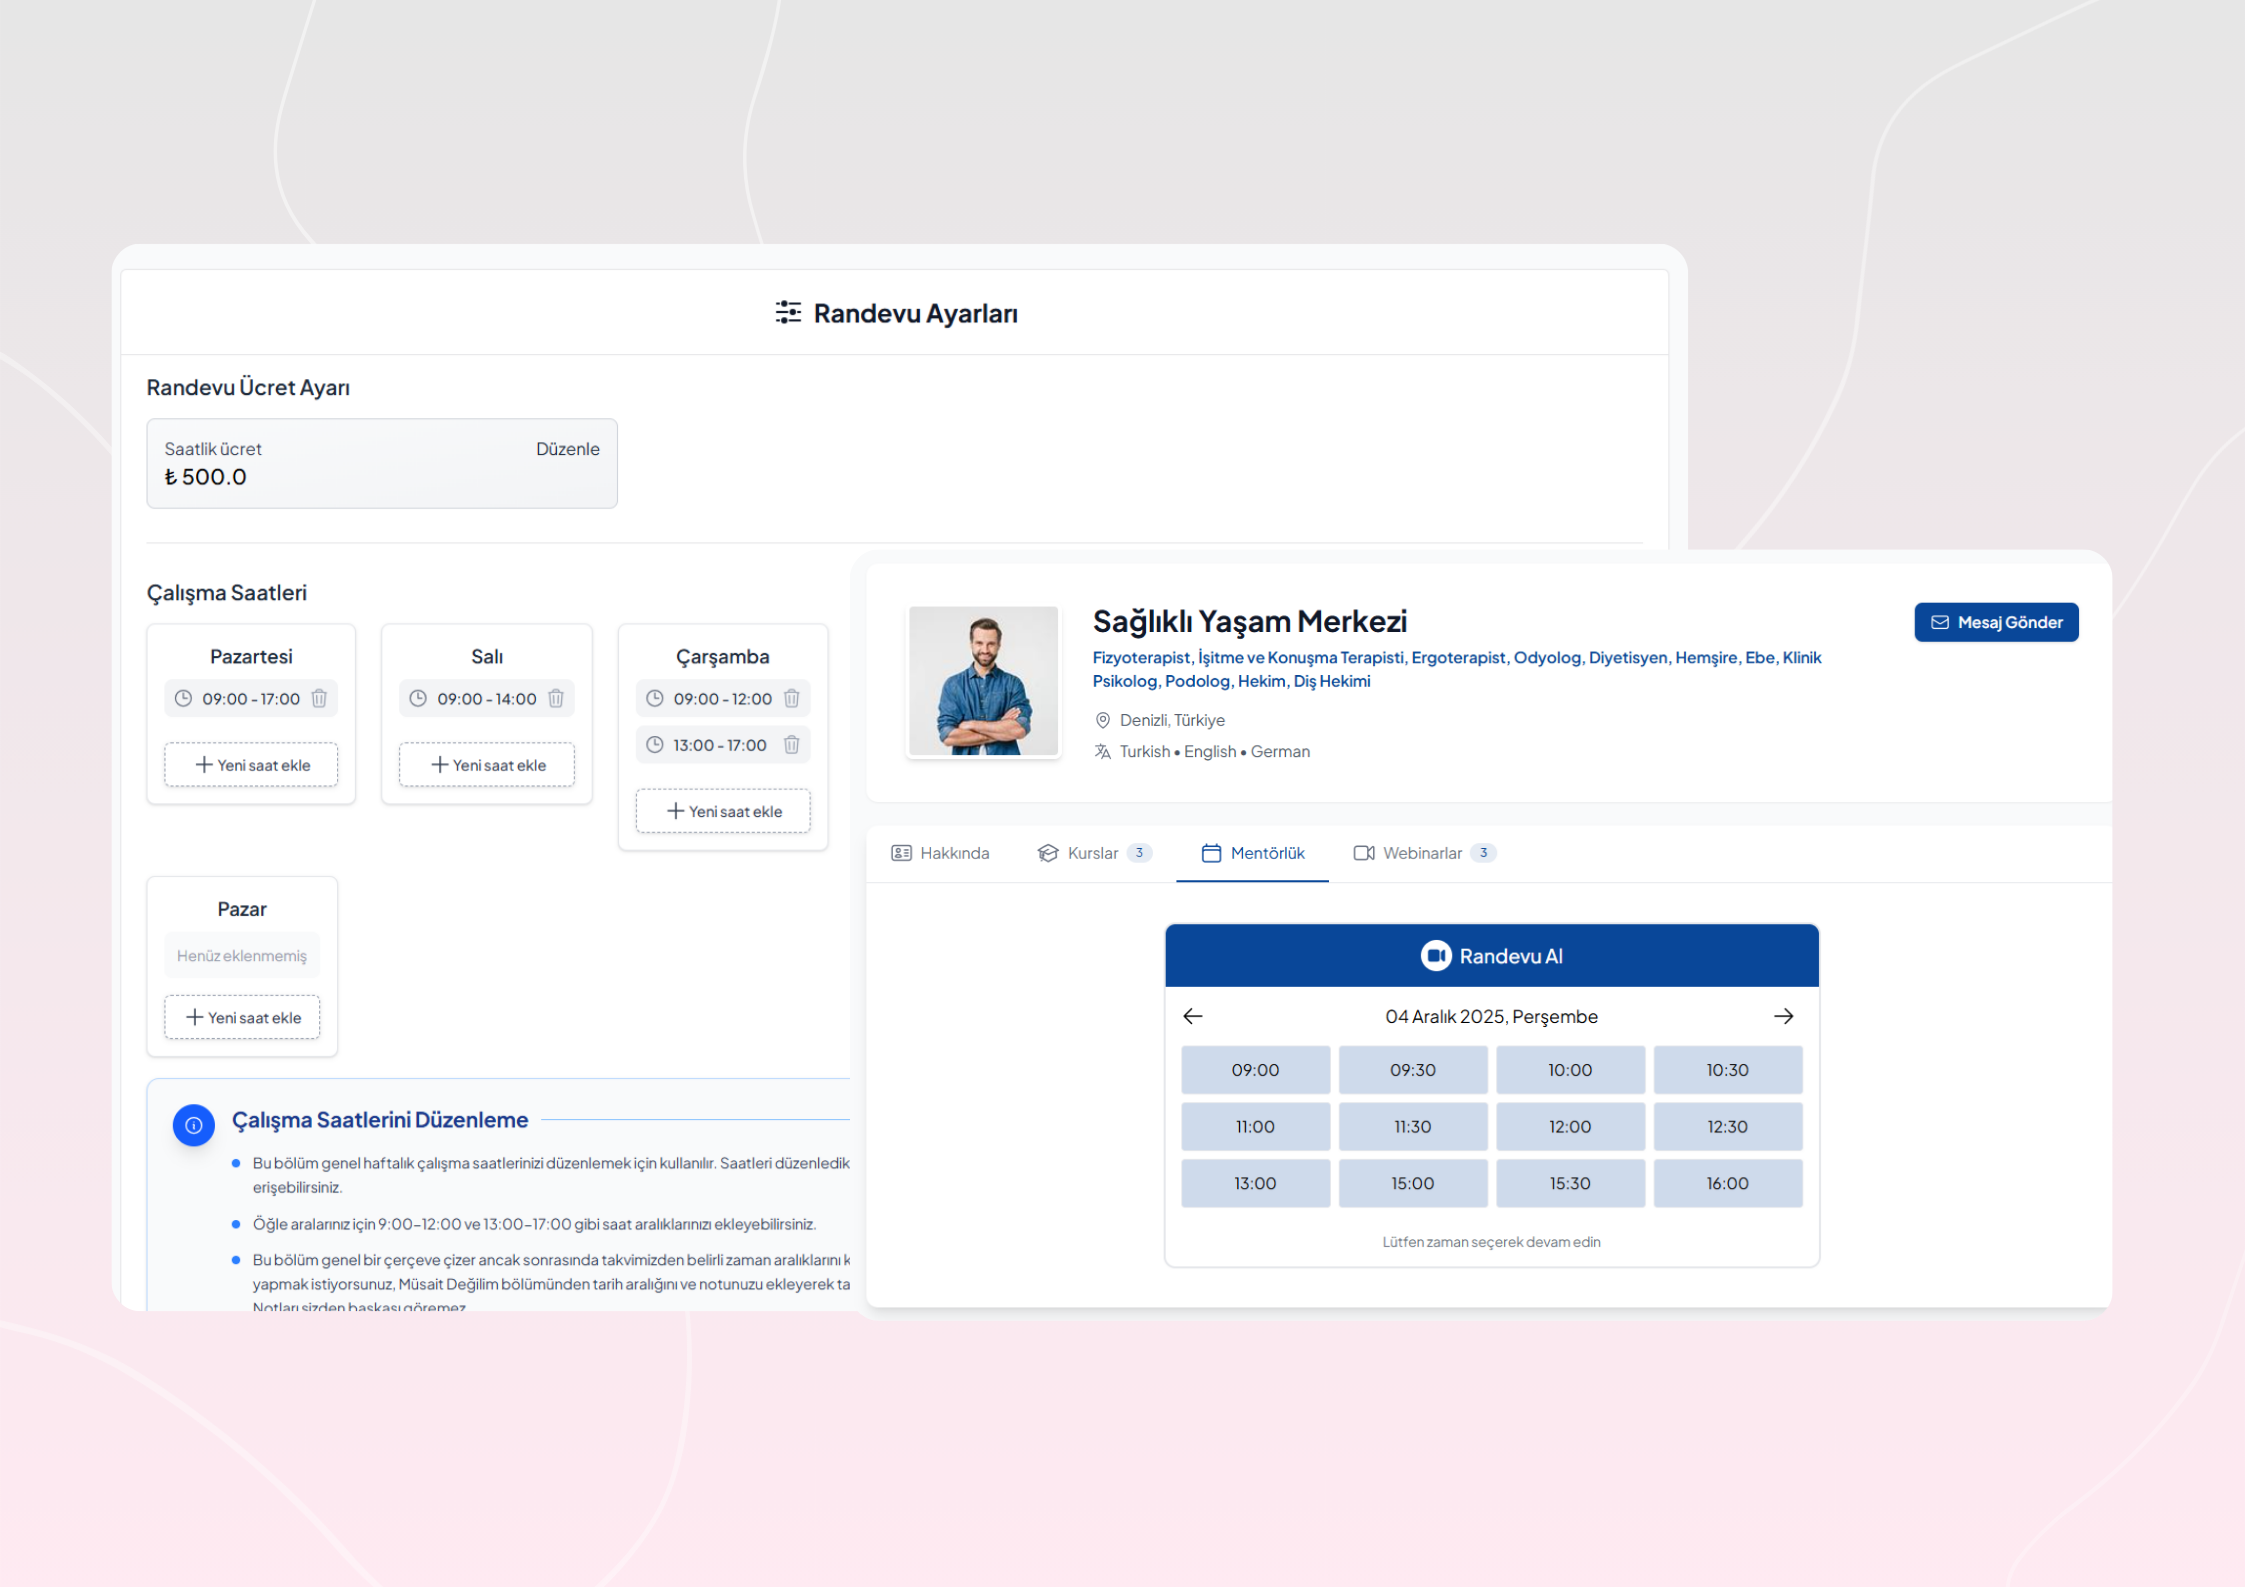Click the Mesaj Gönder button
This screenshot has height=1587, width=2245.
coord(1995,622)
